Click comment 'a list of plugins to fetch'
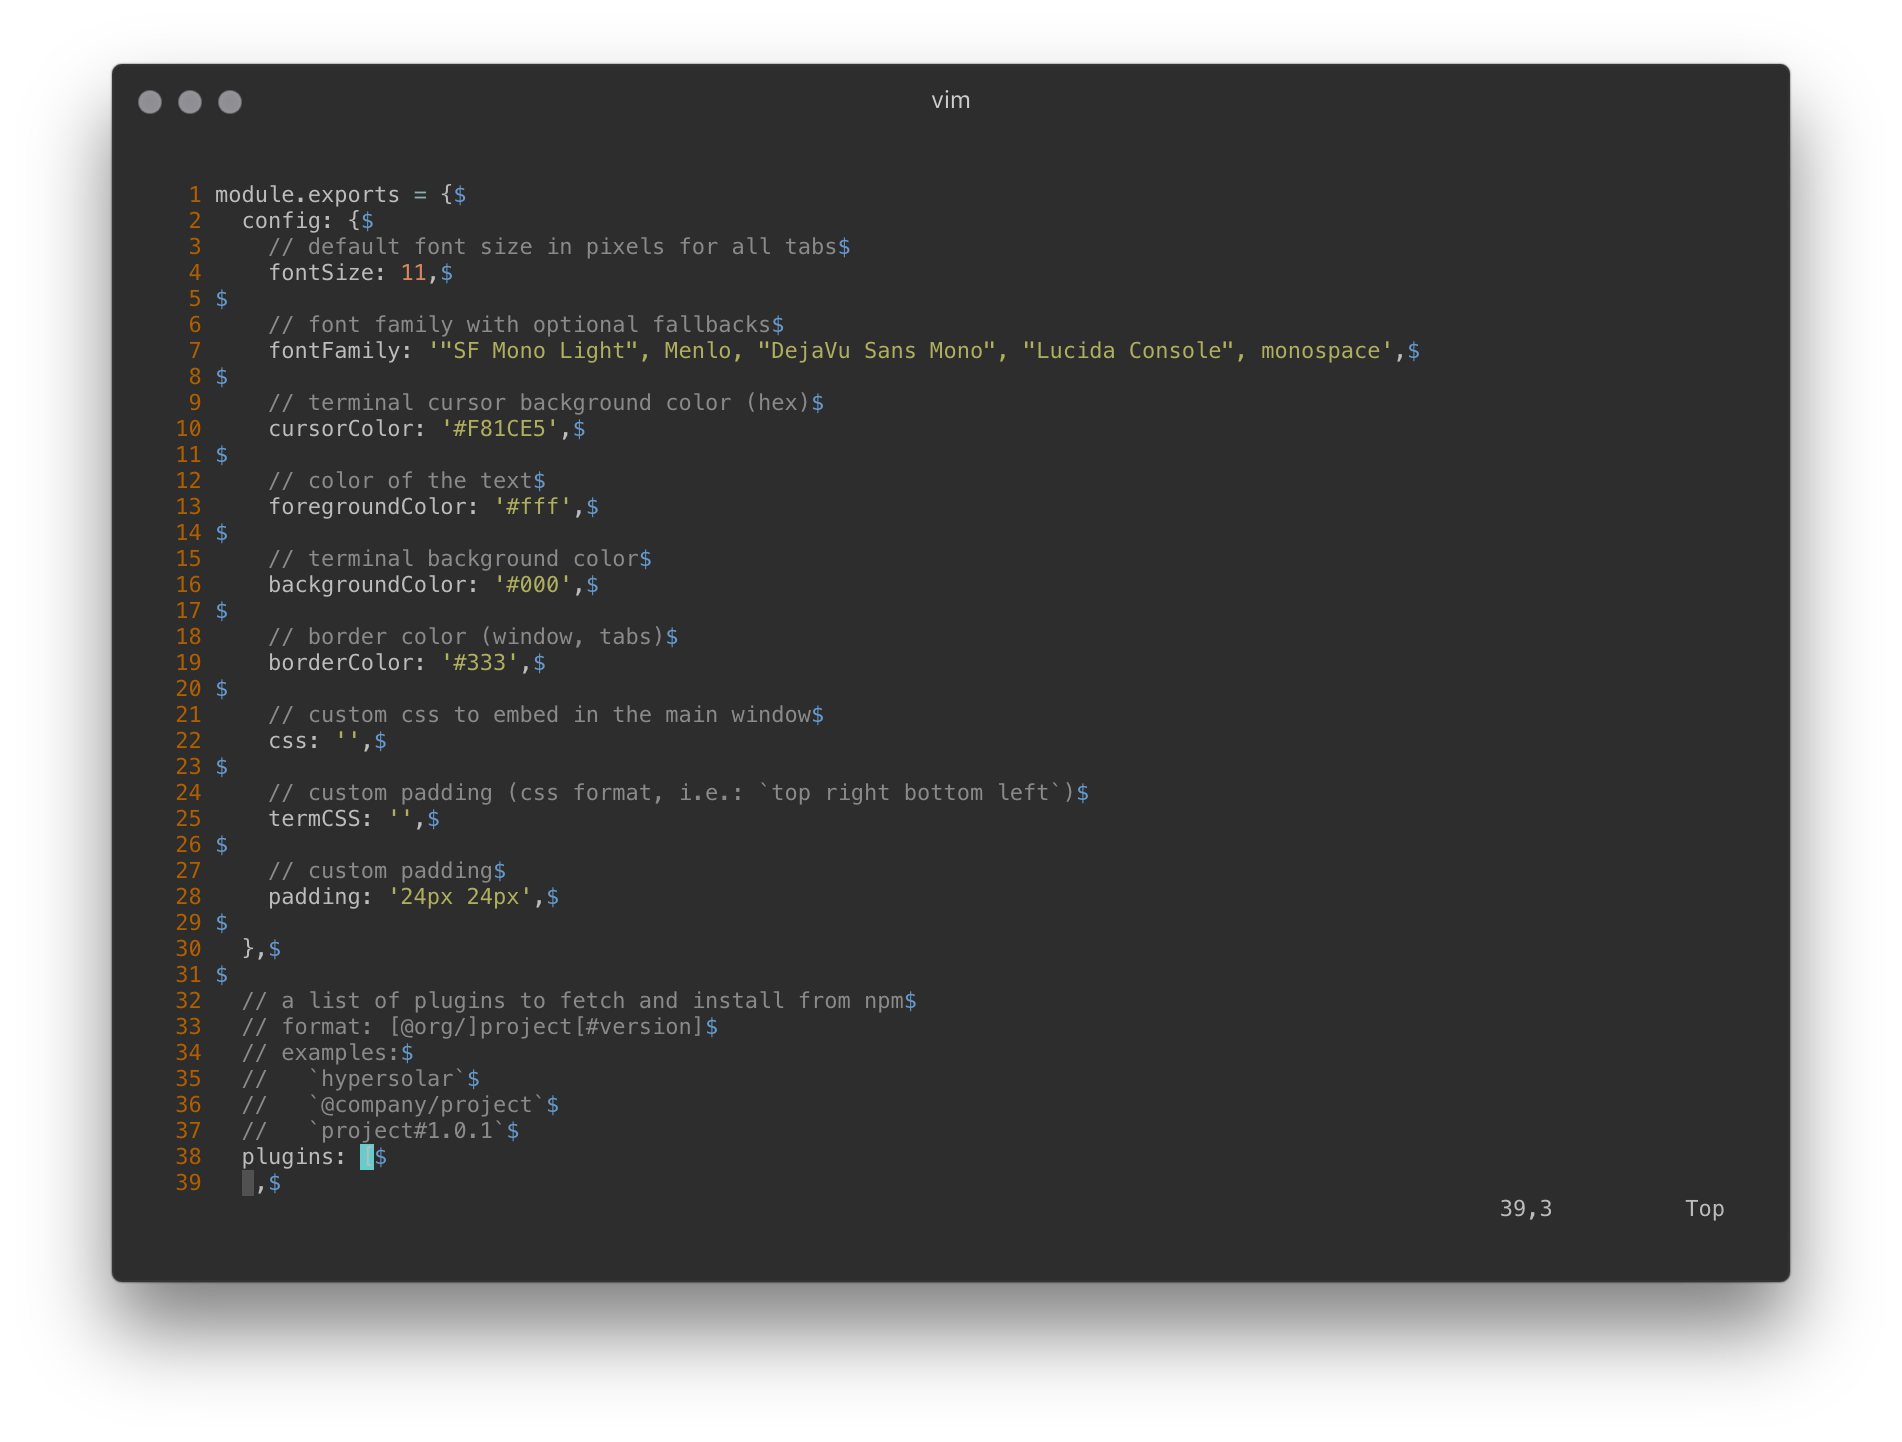The image size is (1902, 1442). (453, 1001)
